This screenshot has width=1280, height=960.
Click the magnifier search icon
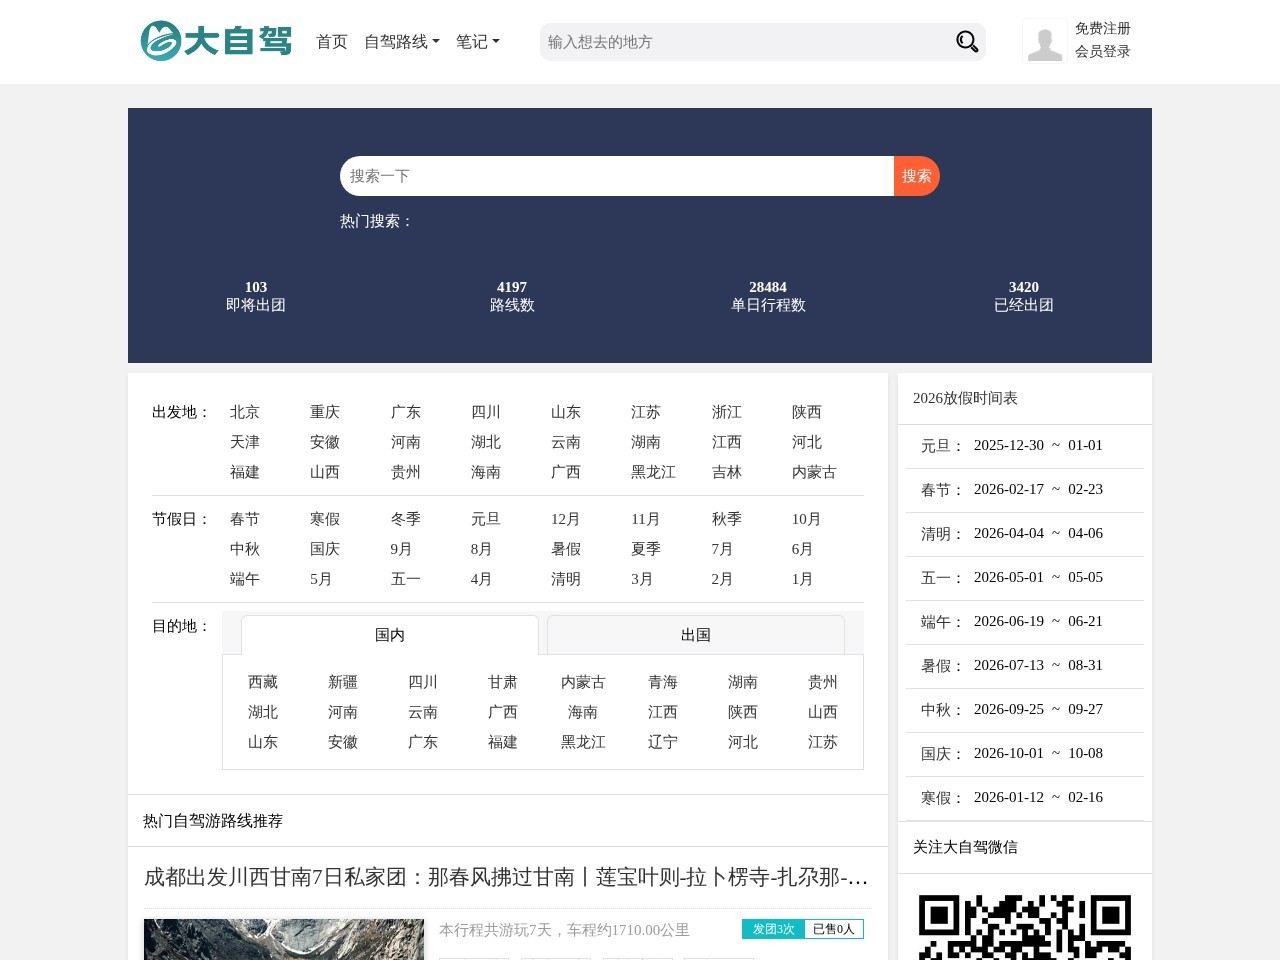[x=965, y=41]
